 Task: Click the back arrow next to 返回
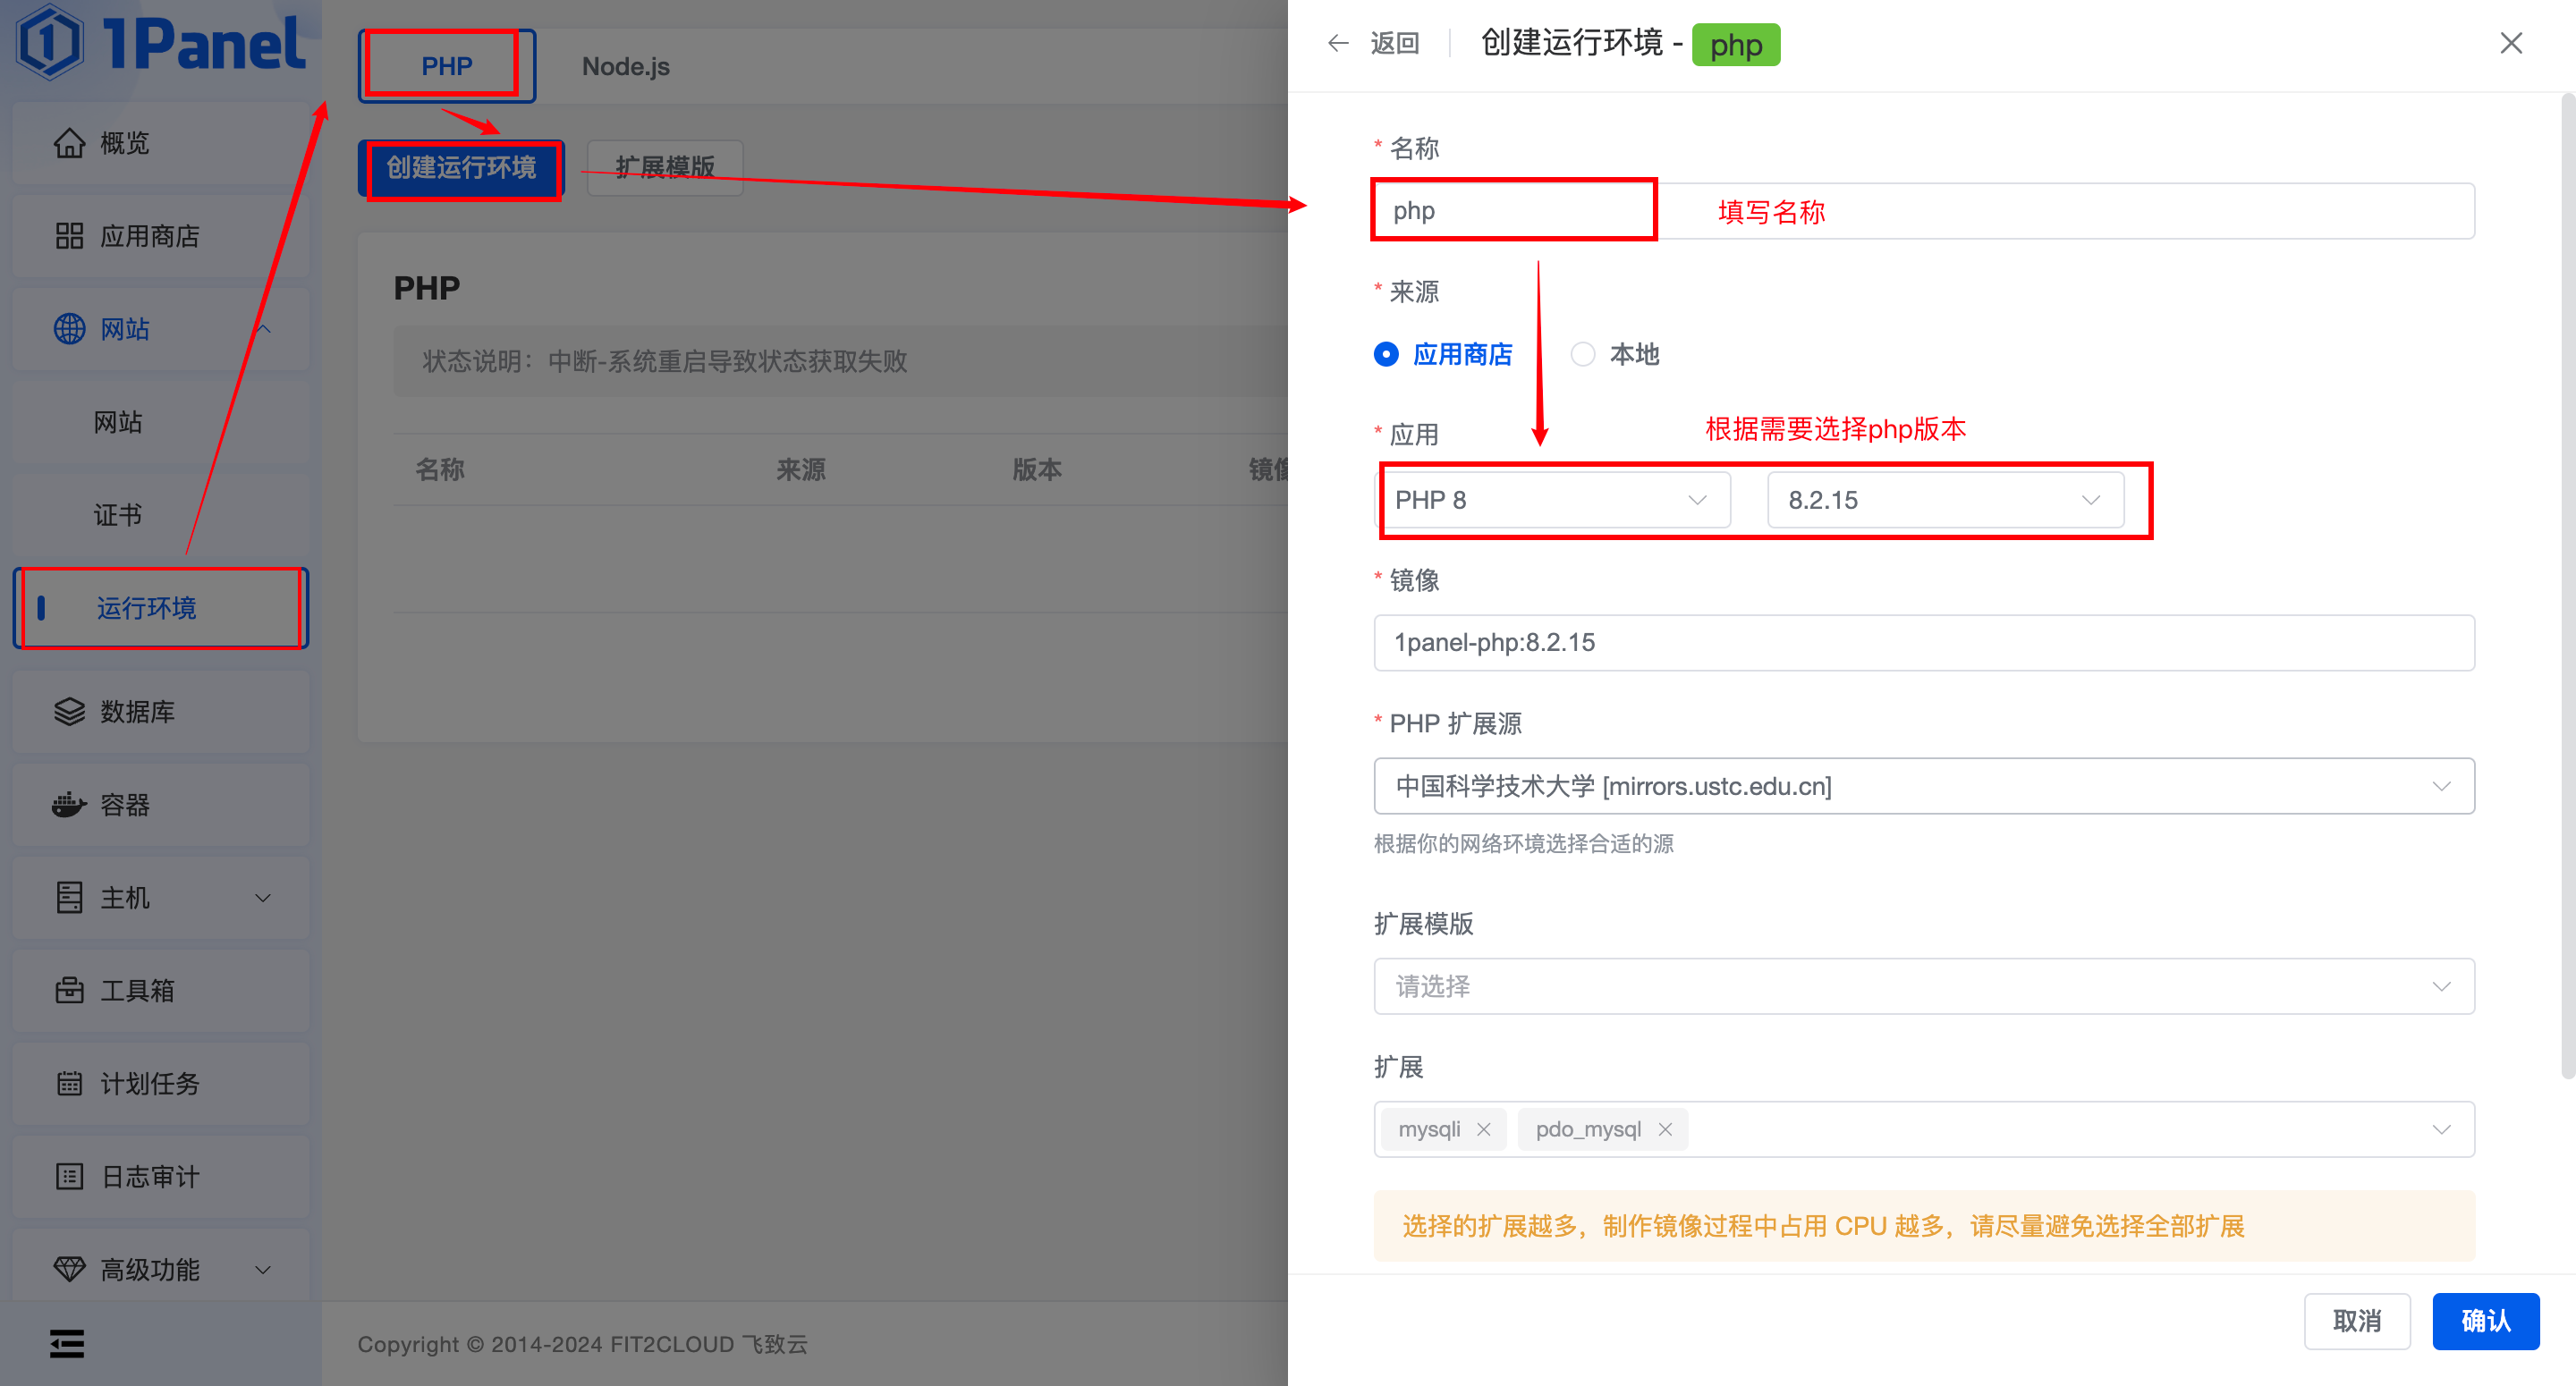pyautogui.click(x=1338, y=43)
